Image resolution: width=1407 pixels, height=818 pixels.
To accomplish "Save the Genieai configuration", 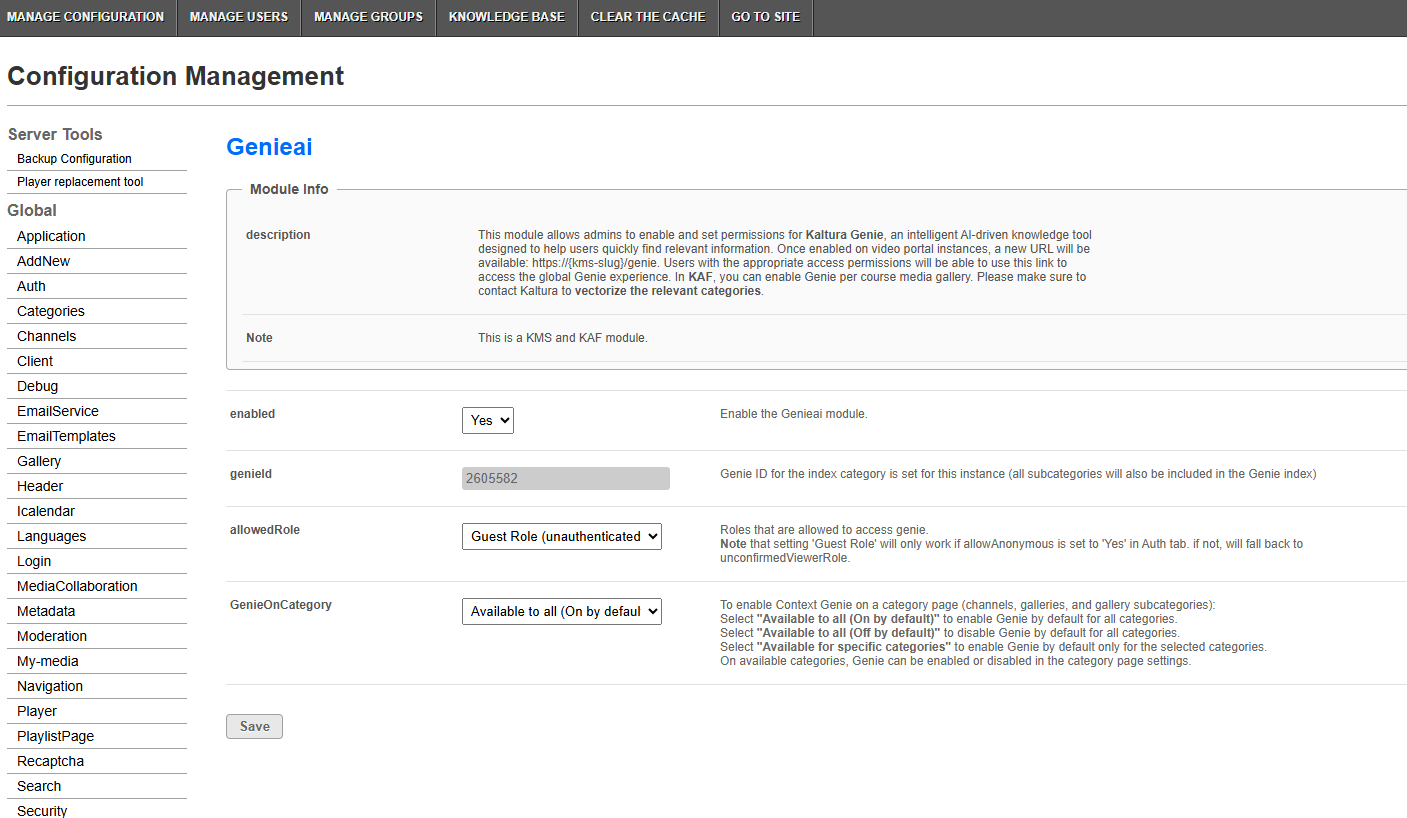I will [254, 726].
